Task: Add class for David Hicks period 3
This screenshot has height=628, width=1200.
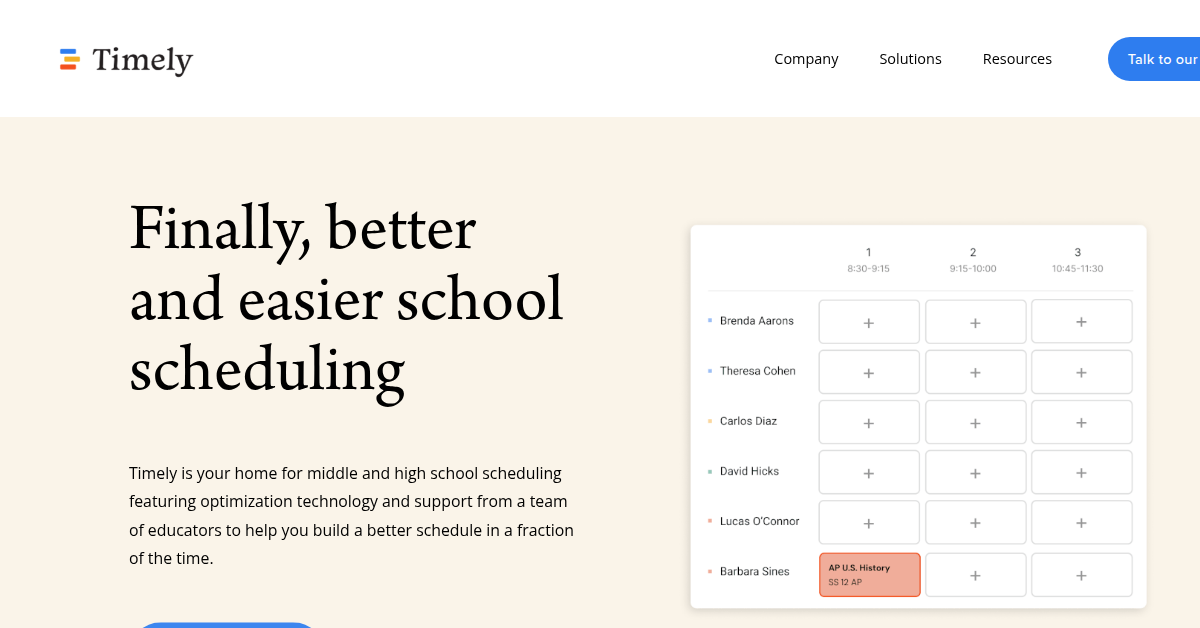Action: point(1081,472)
